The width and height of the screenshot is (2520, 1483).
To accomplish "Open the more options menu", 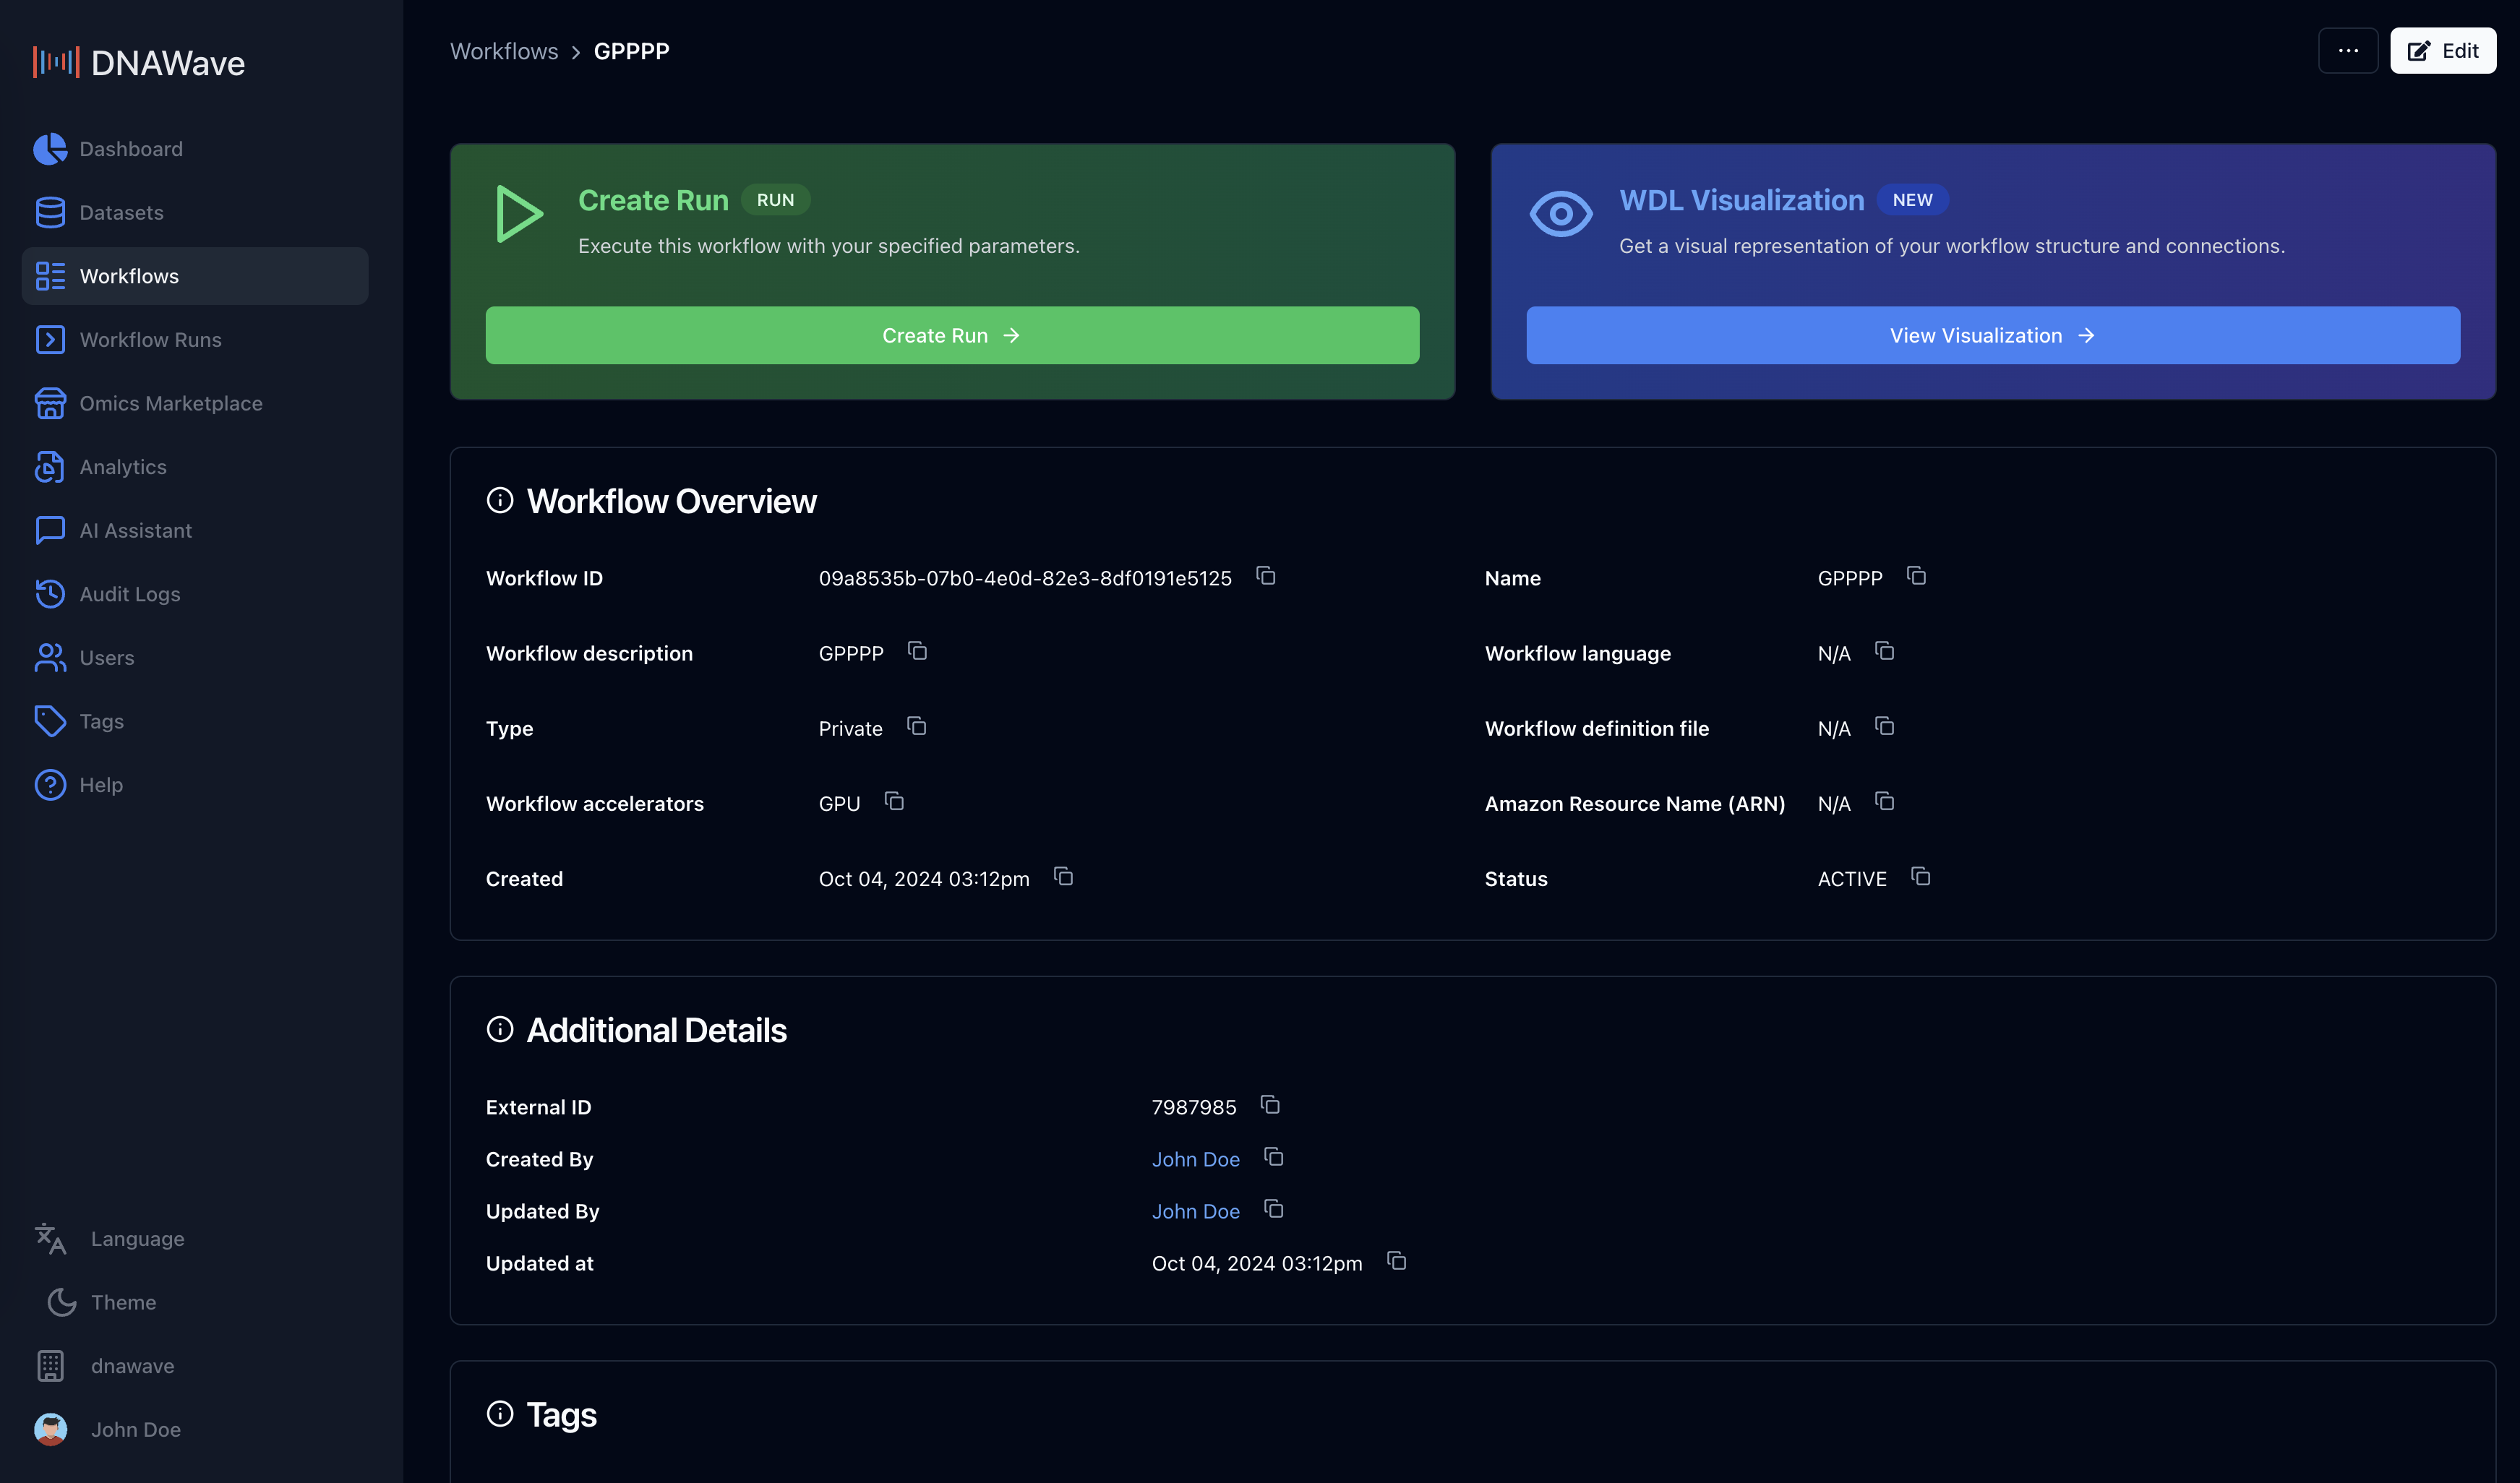I will [2348, 50].
